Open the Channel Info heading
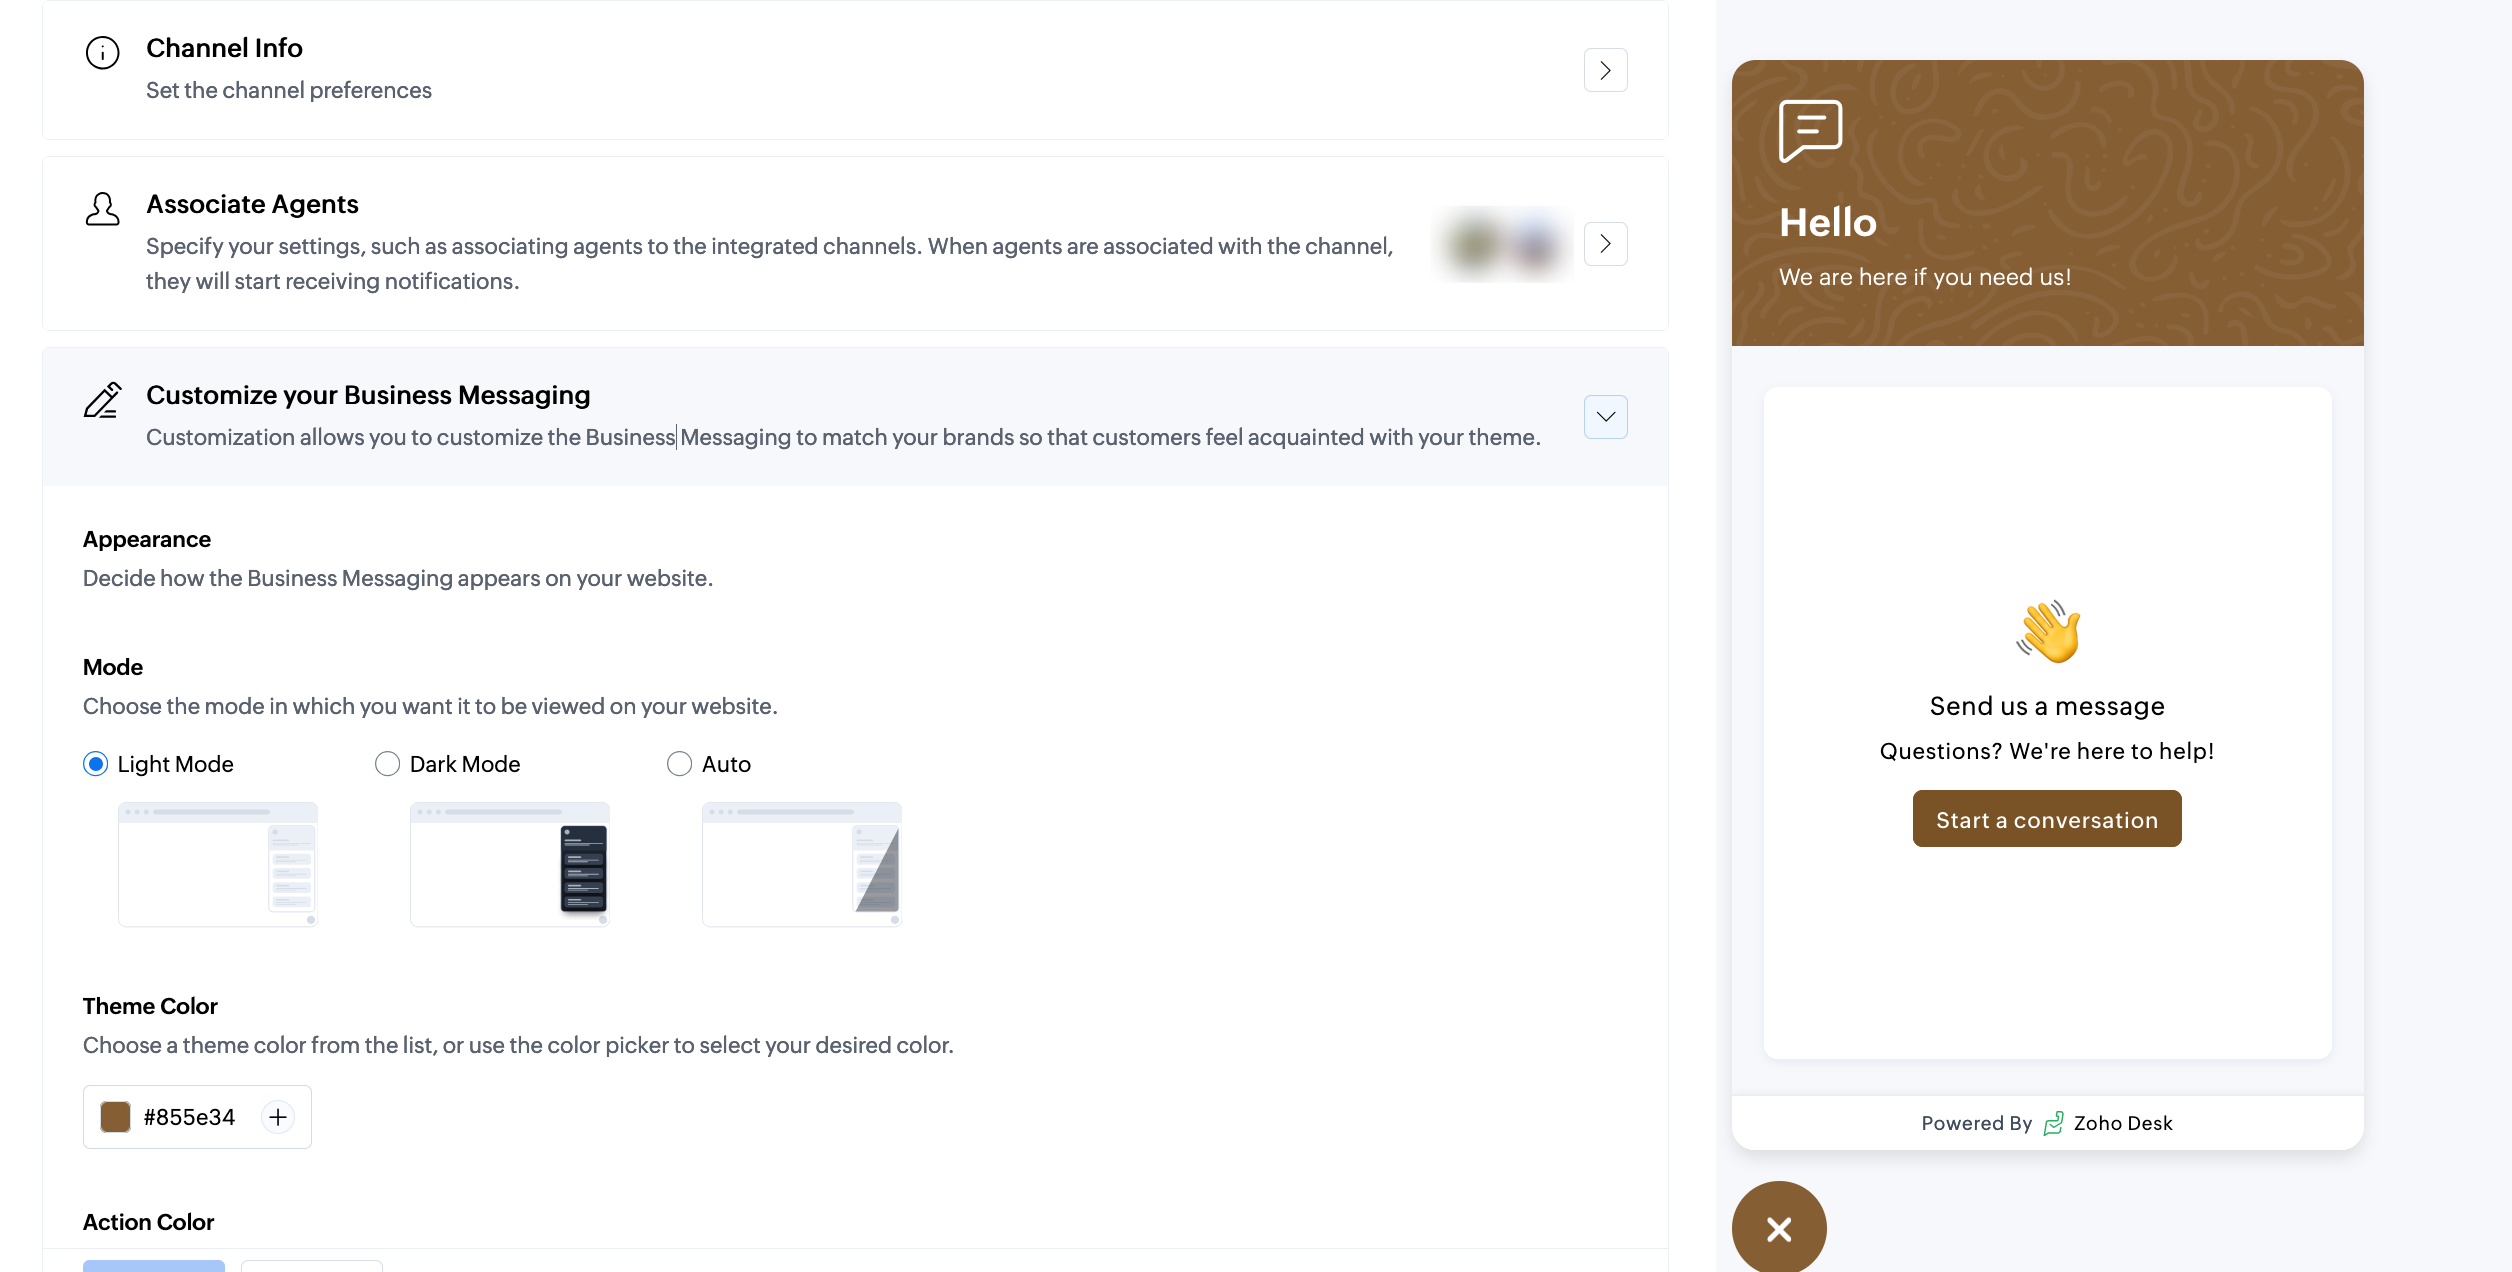The height and width of the screenshot is (1272, 2512). [x=224, y=48]
